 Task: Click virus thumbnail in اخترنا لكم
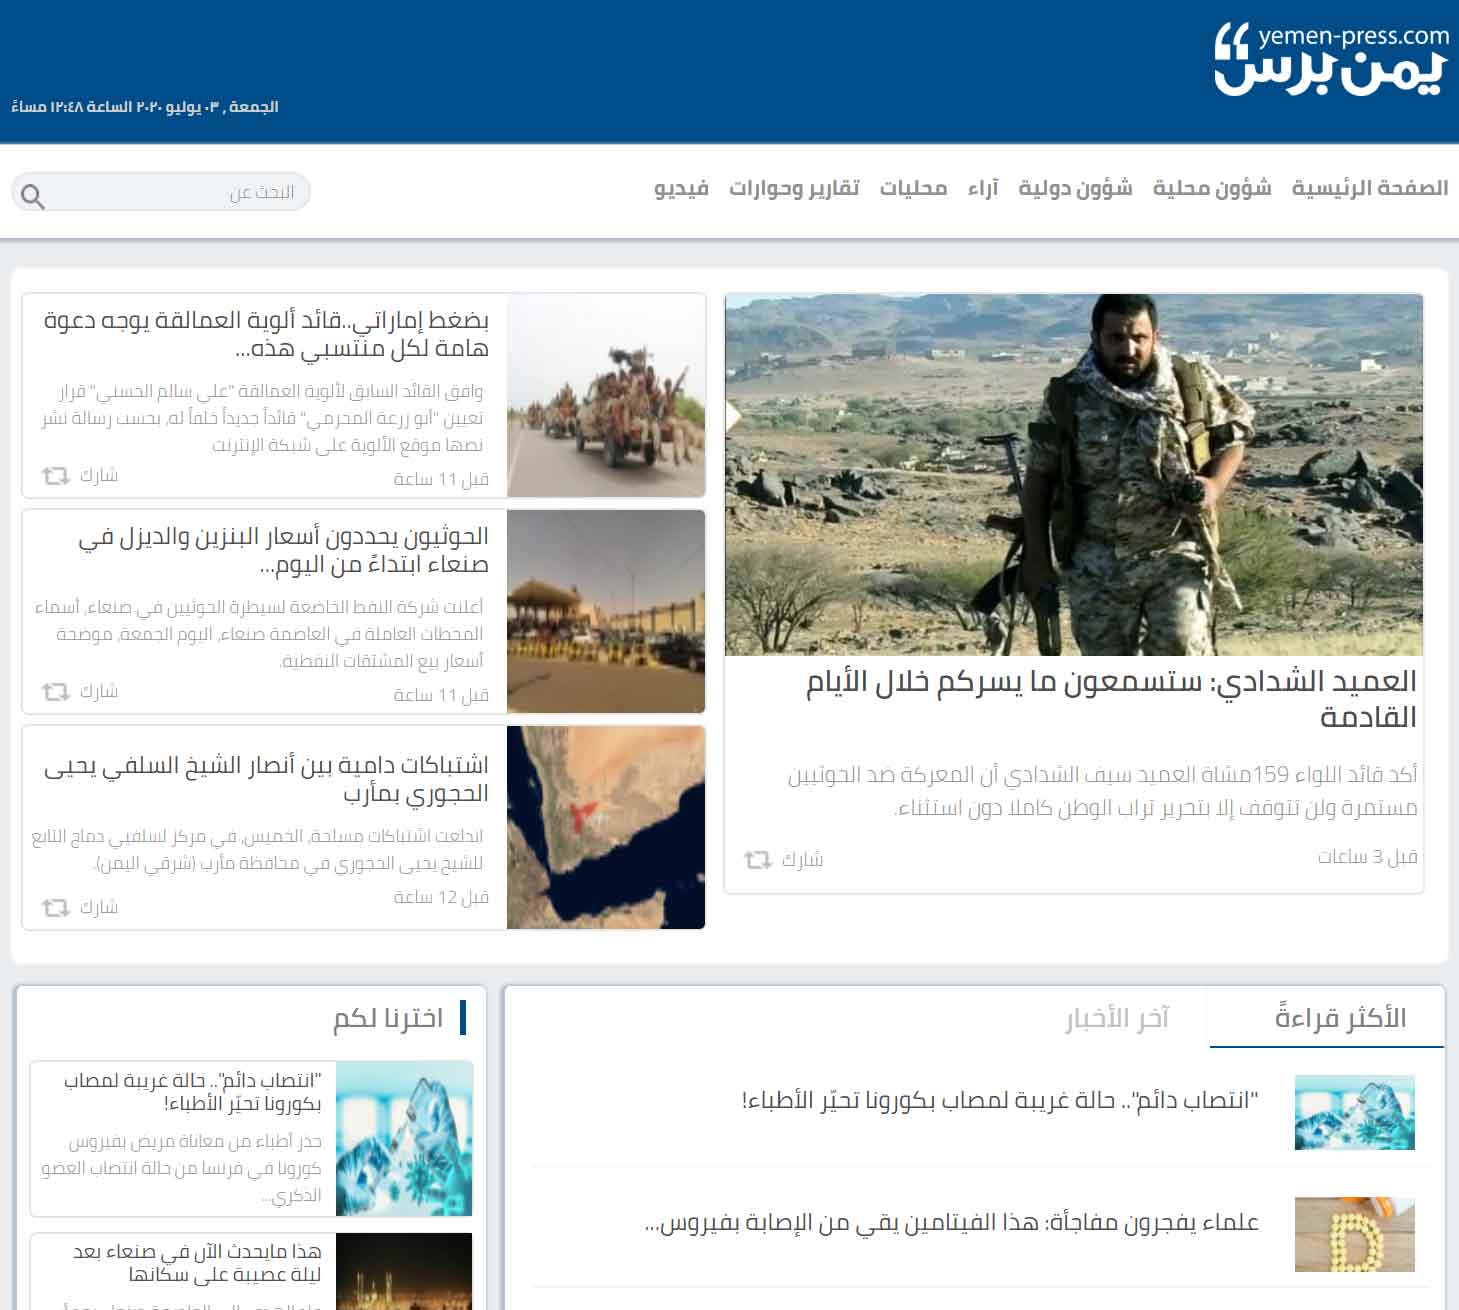pyautogui.click(x=404, y=1139)
